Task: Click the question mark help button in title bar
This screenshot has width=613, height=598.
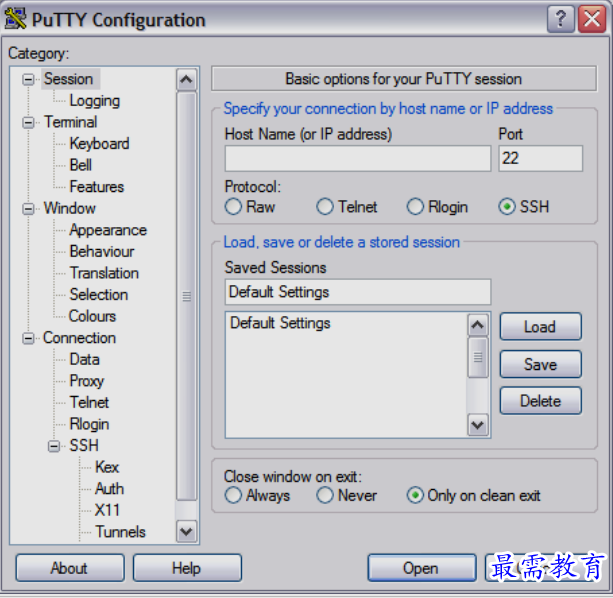Action: point(561,18)
